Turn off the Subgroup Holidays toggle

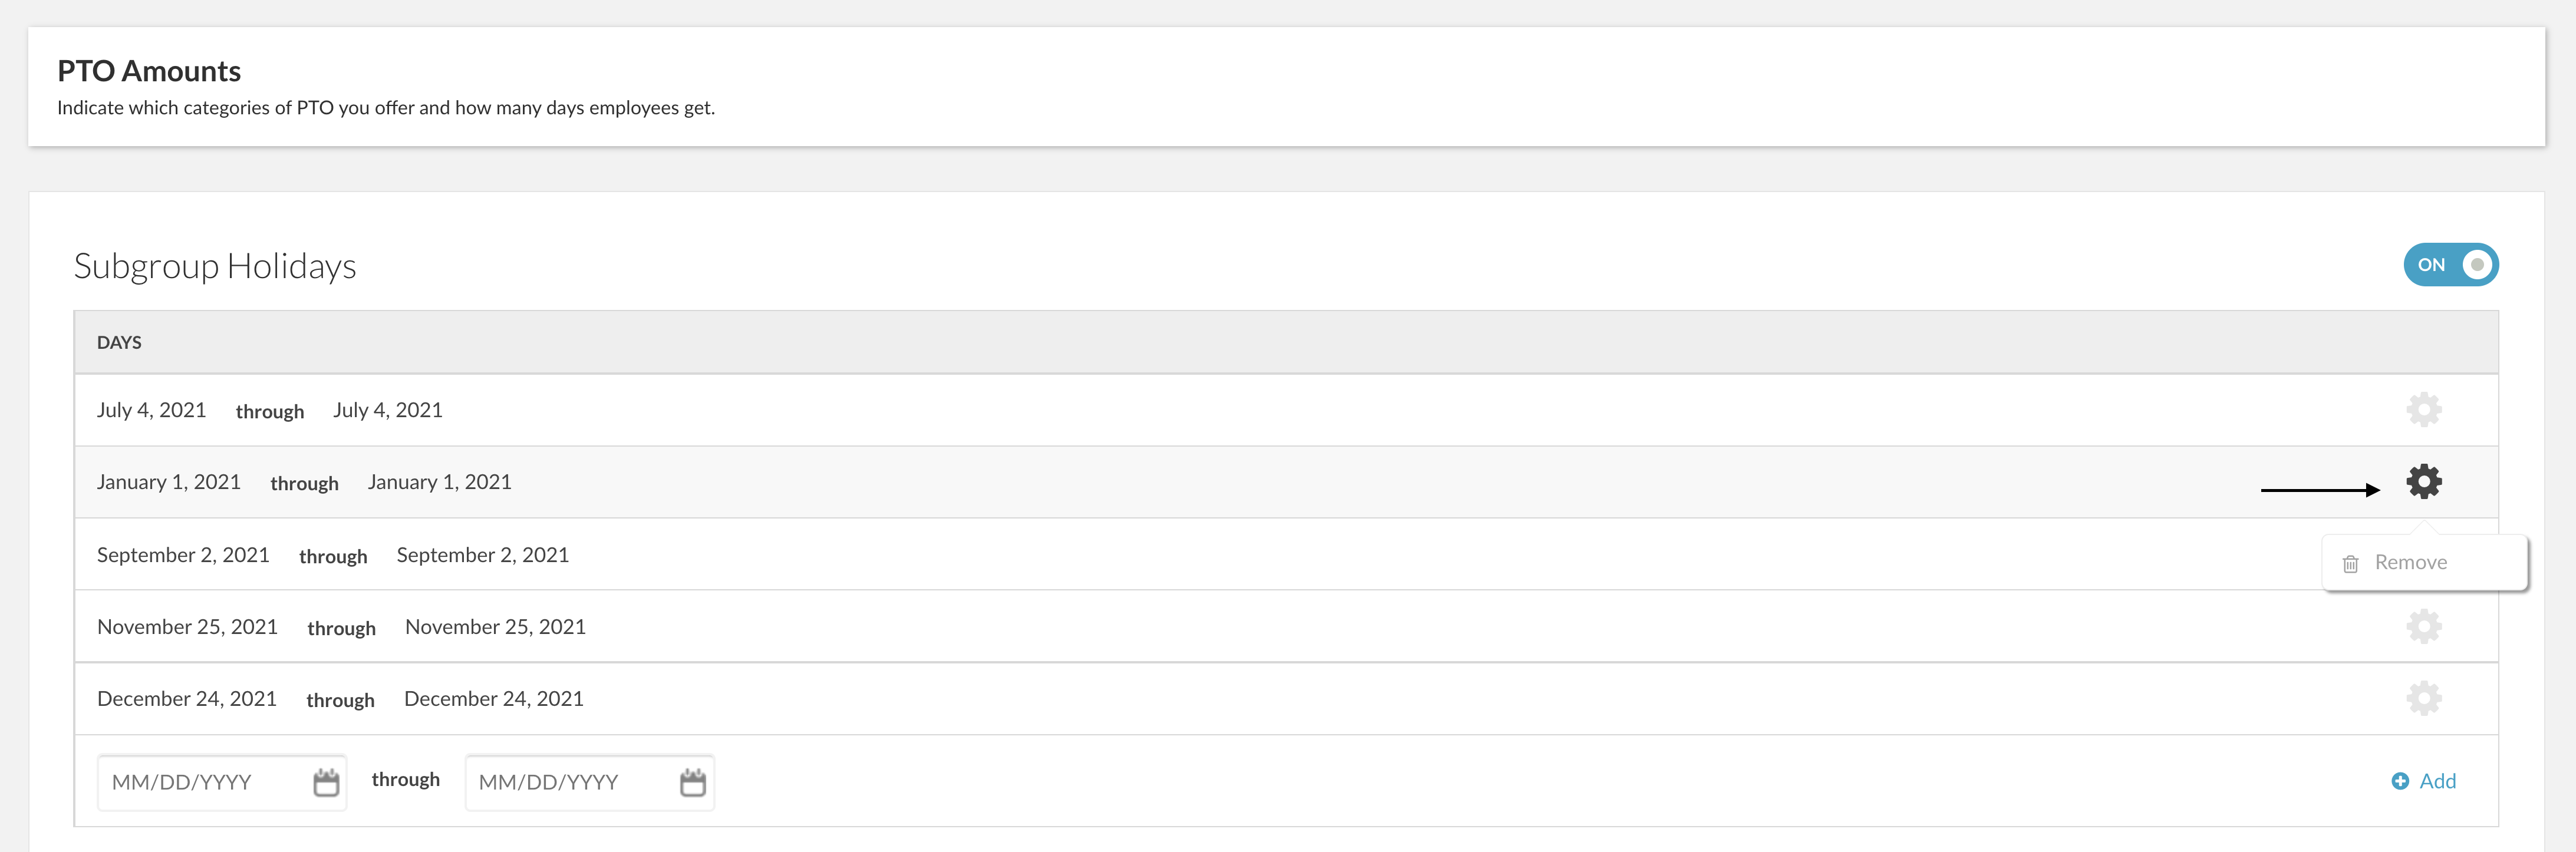click(x=2450, y=265)
